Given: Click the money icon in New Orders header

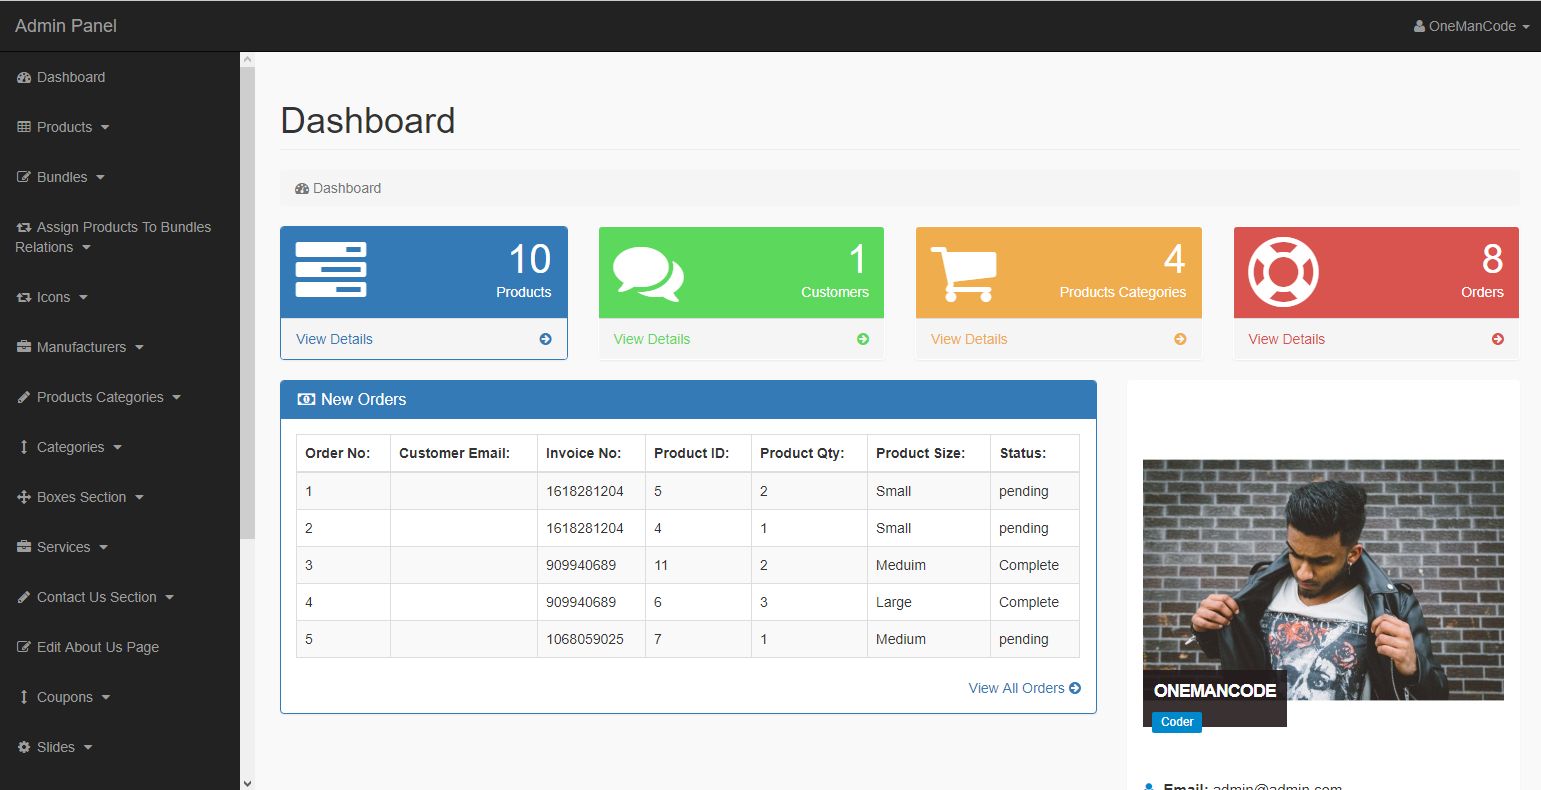Looking at the screenshot, I should point(306,399).
